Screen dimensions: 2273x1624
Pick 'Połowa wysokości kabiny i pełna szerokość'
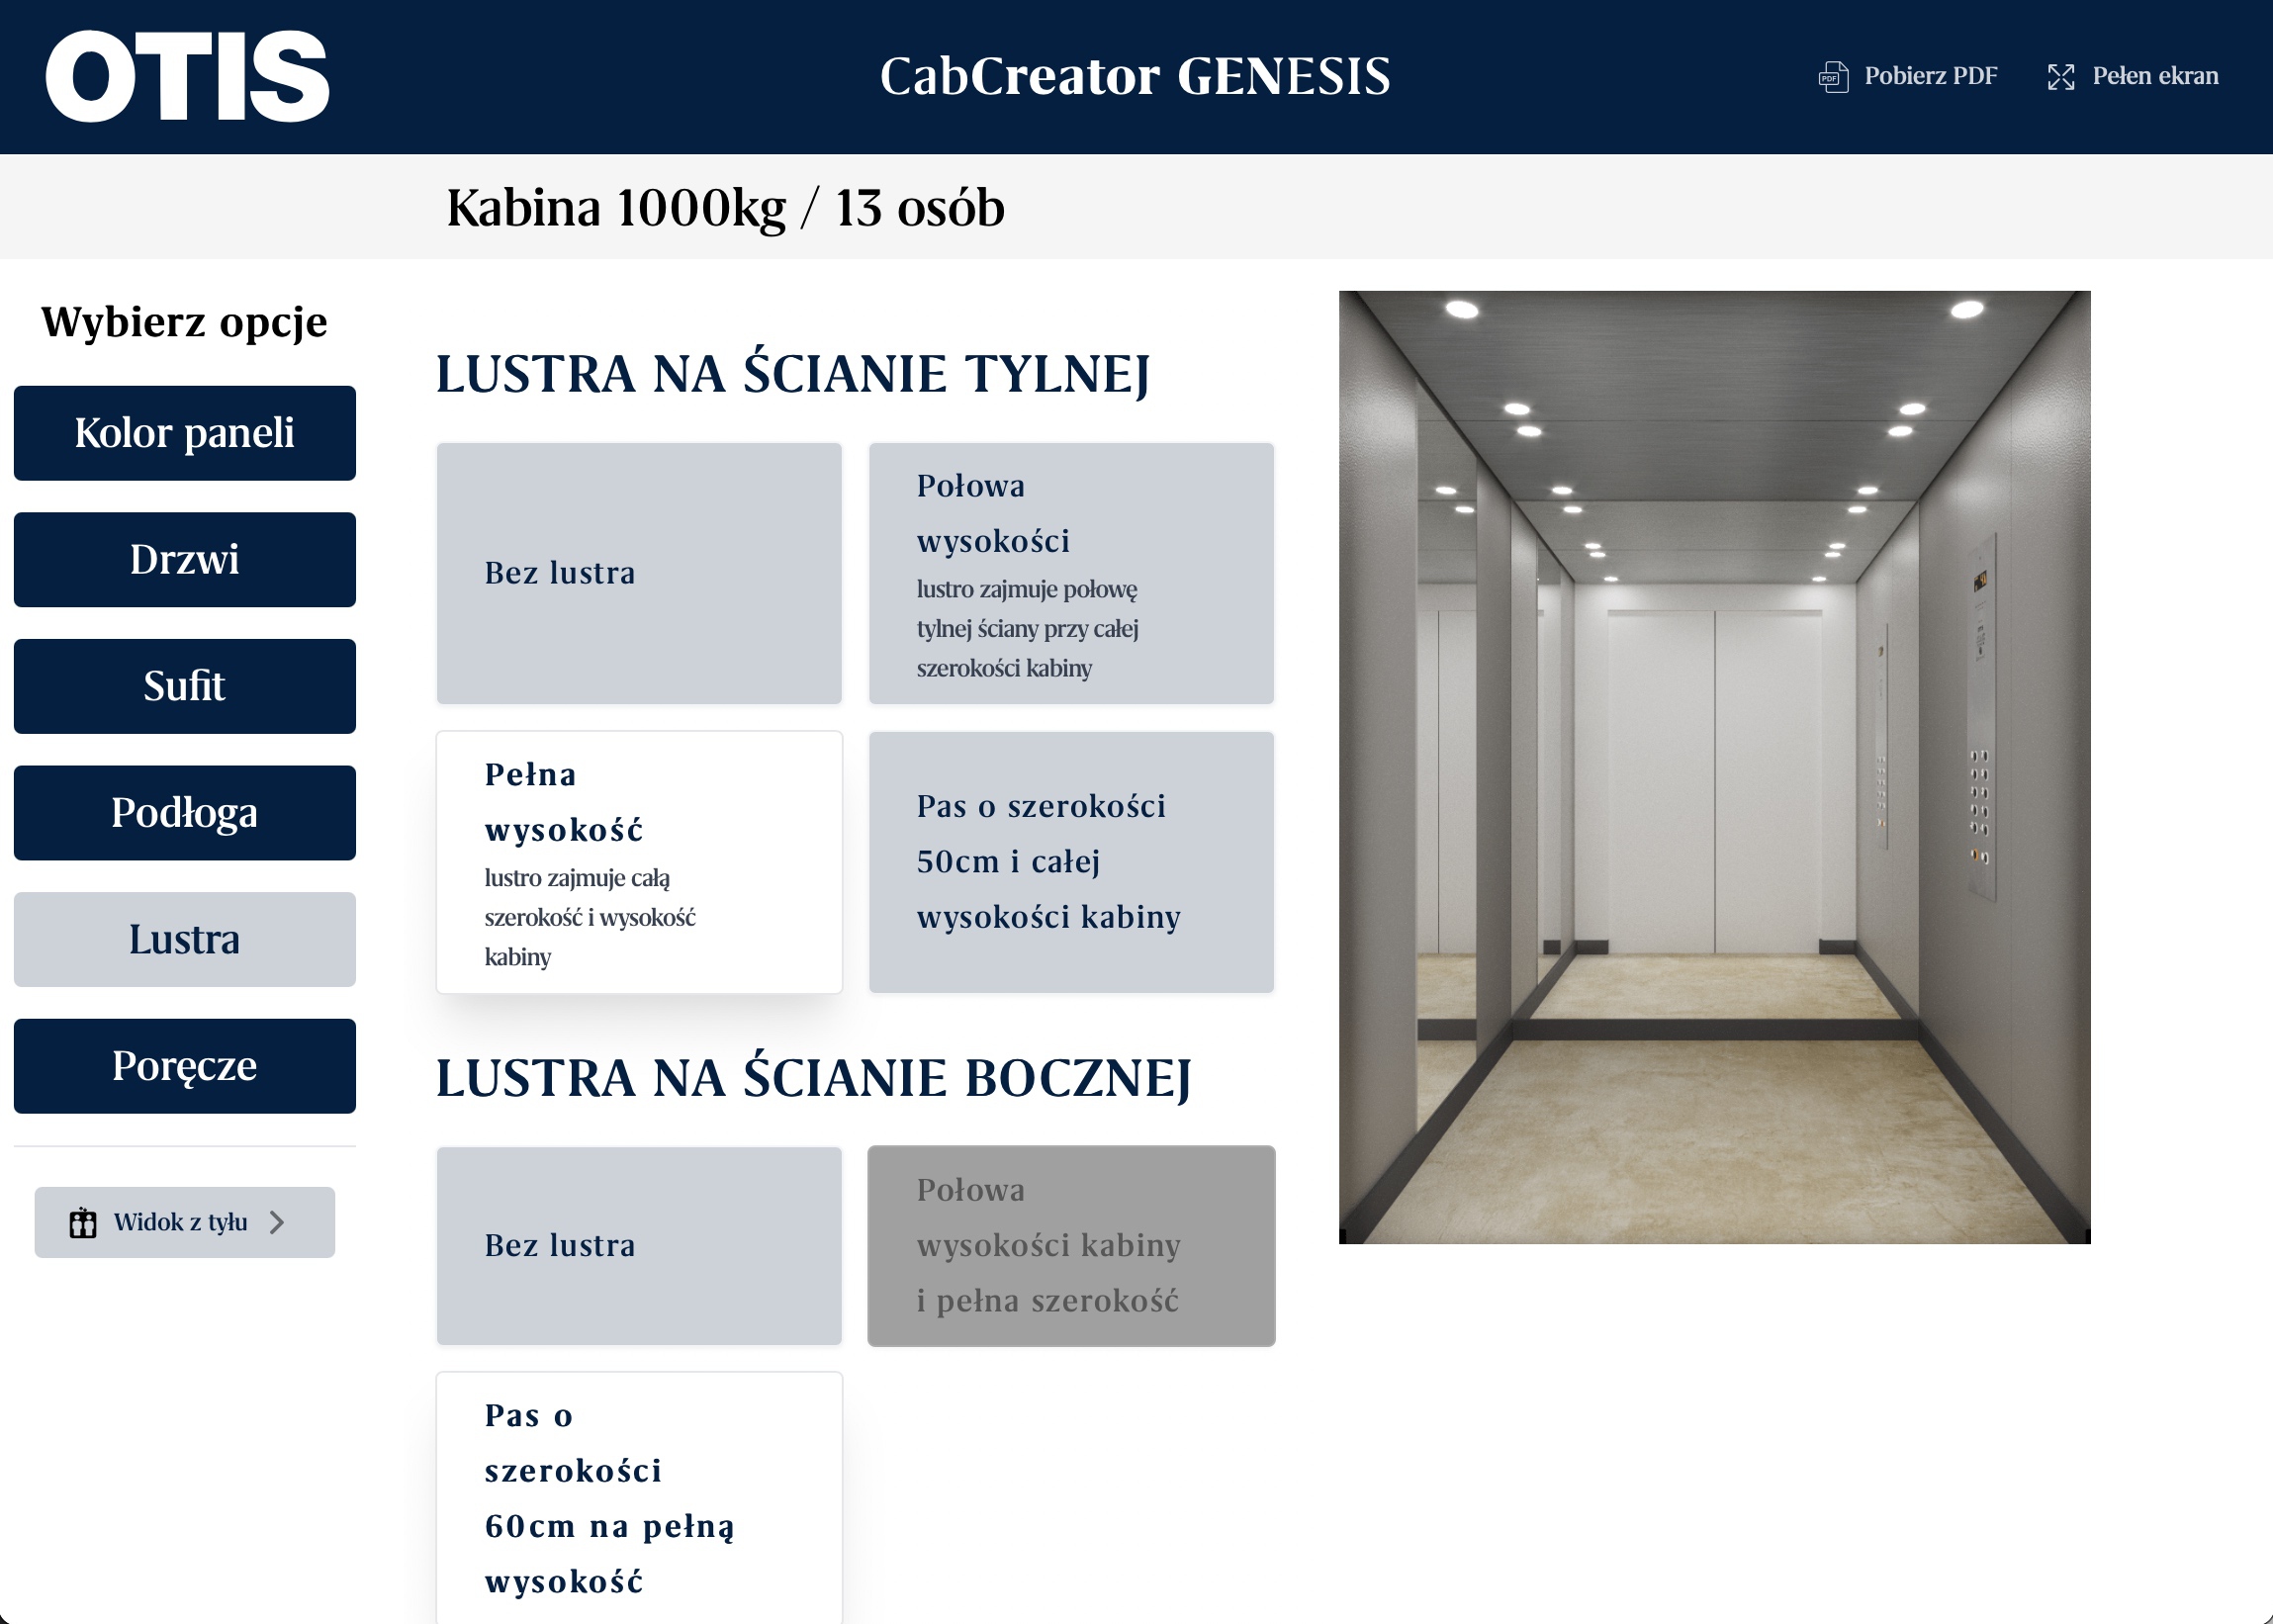pos(1071,1246)
